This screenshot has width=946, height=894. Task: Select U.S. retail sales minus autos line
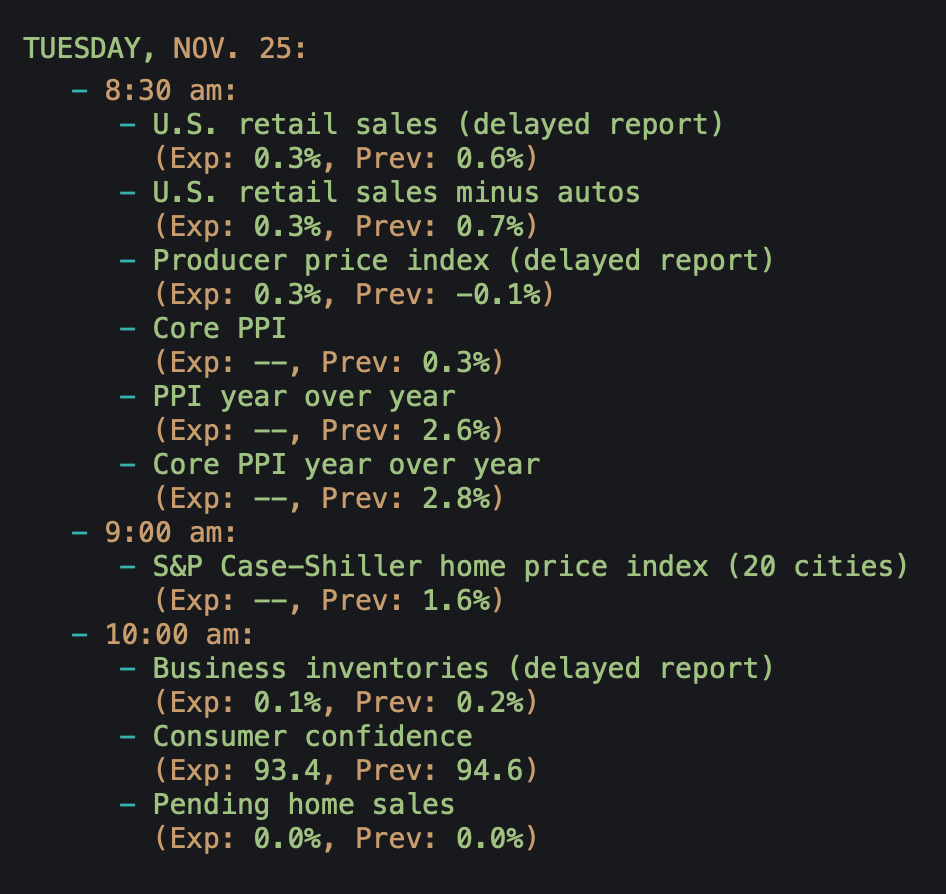396,192
